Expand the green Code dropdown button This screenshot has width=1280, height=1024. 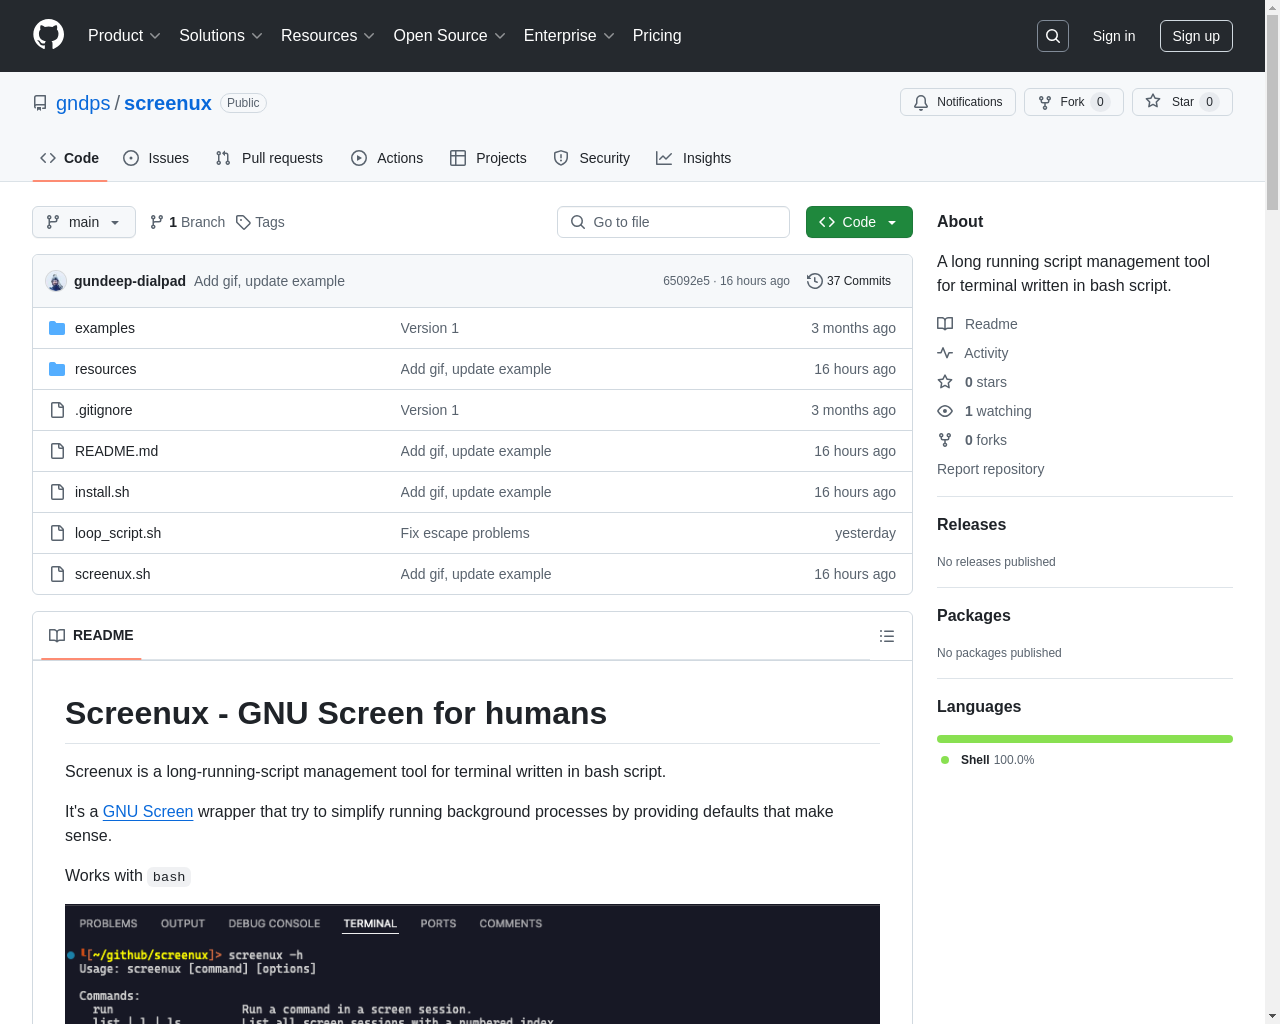click(859, 222)
